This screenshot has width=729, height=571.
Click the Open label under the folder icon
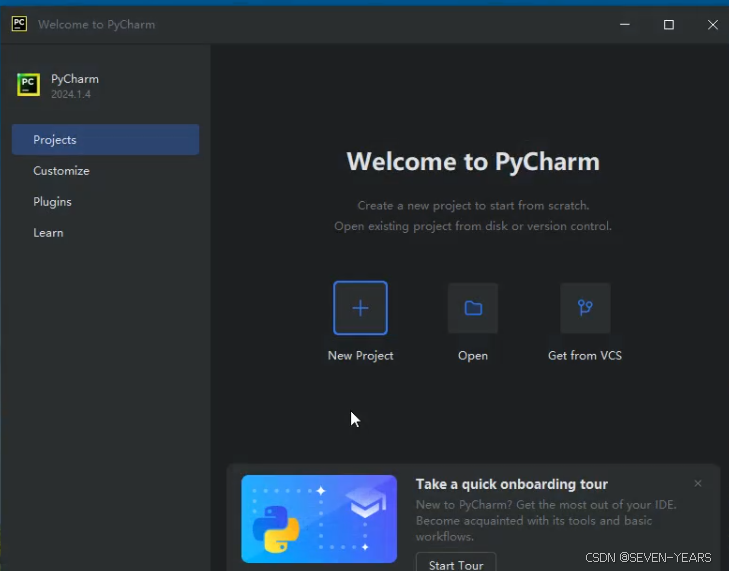473,356
